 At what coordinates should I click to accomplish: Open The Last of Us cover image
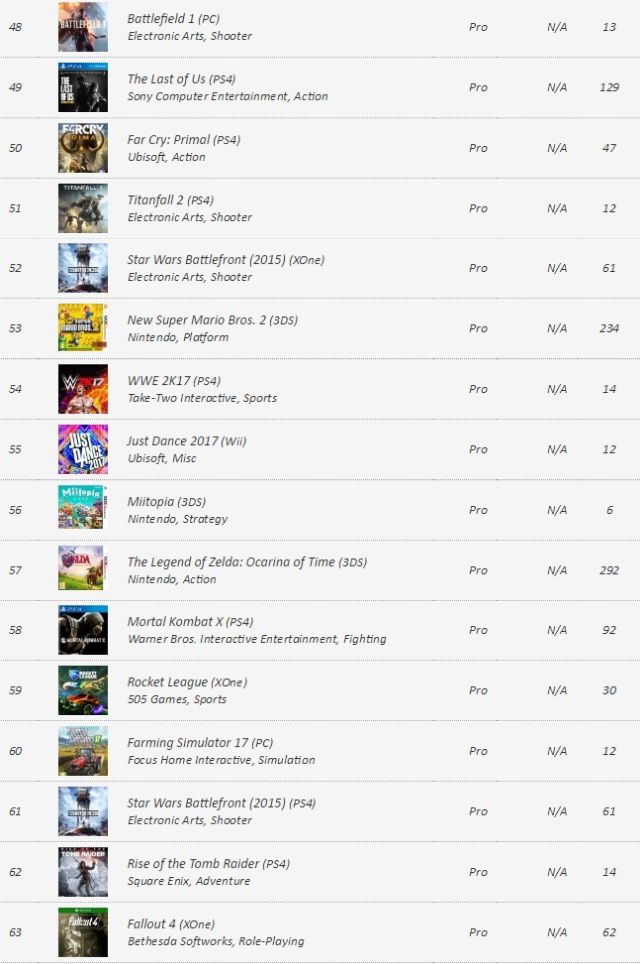click(83, 87)
